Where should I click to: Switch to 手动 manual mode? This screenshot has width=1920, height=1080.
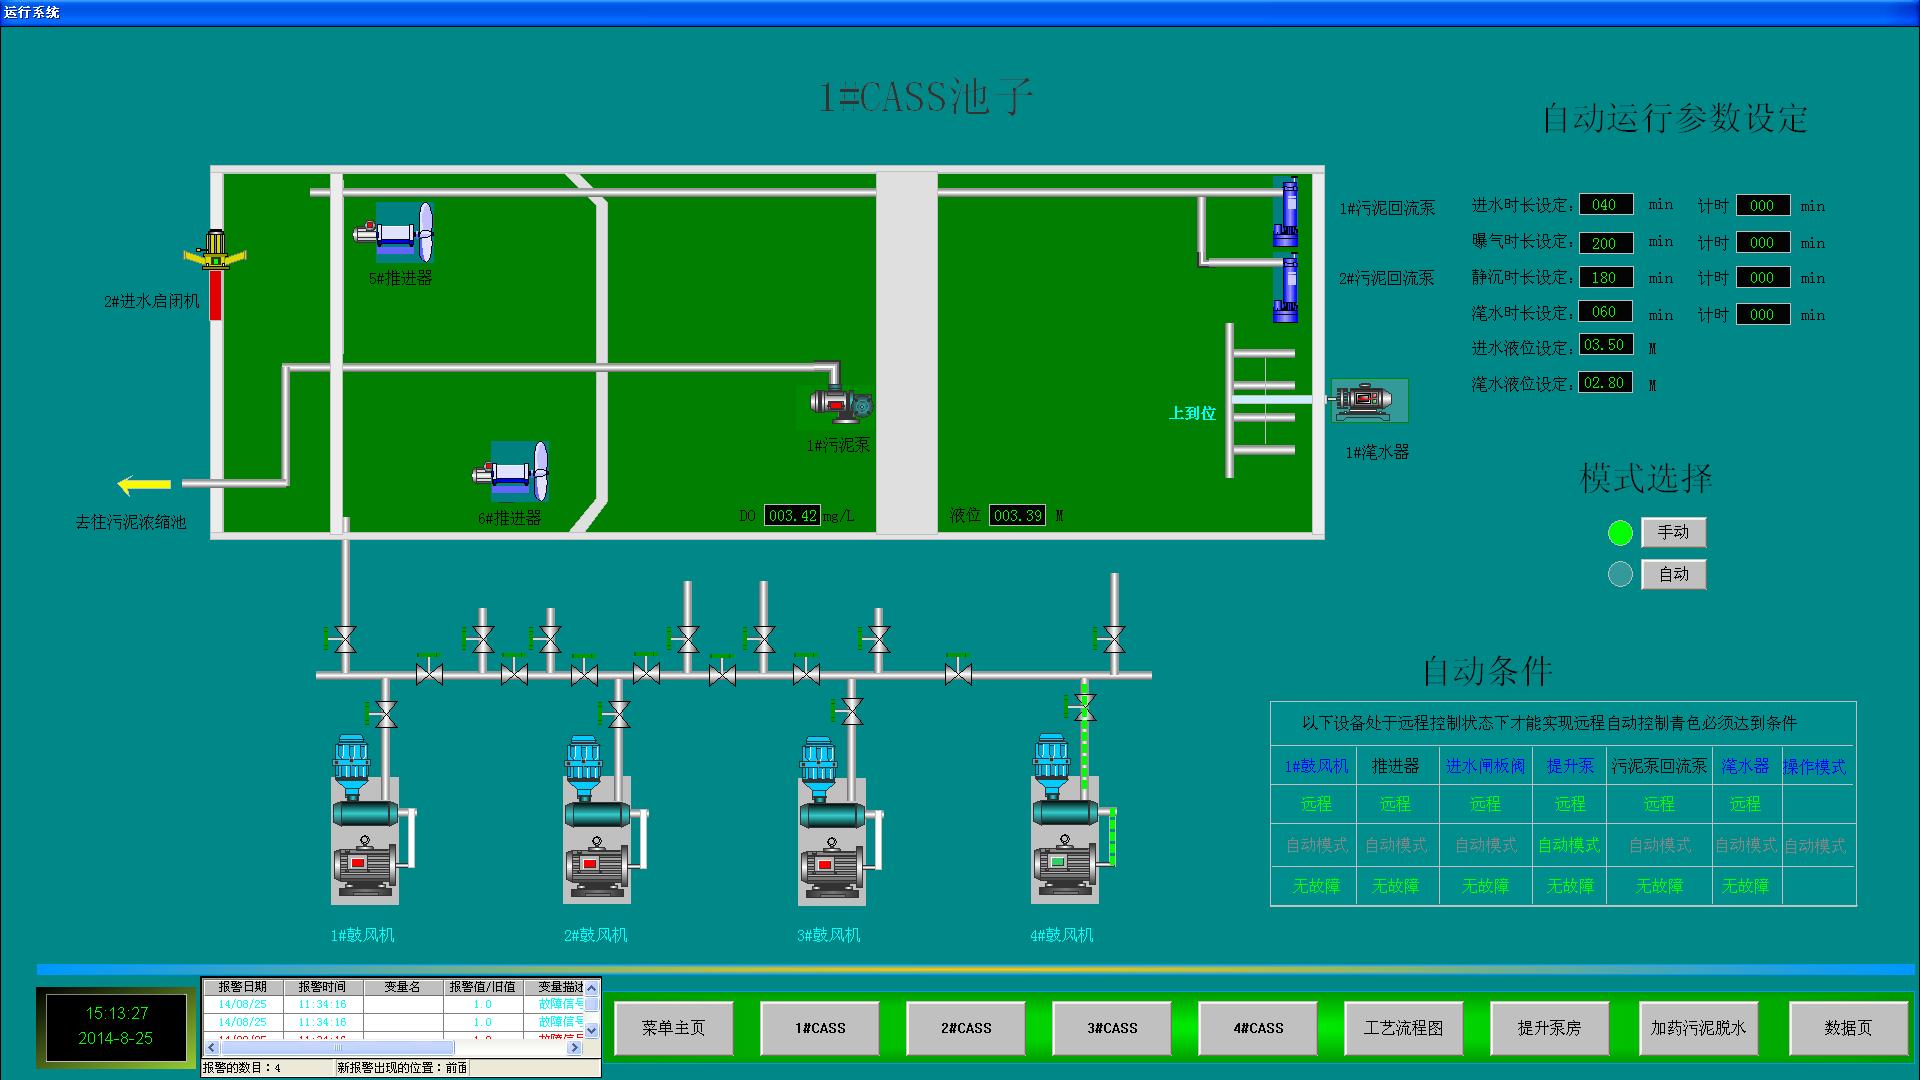[1673, 533]
